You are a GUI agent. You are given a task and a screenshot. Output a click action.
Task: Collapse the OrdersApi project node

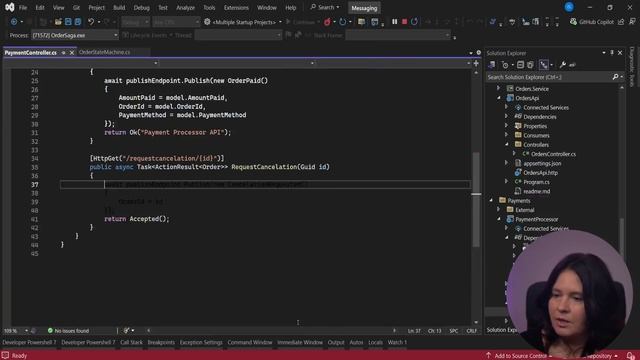point(498,98)
